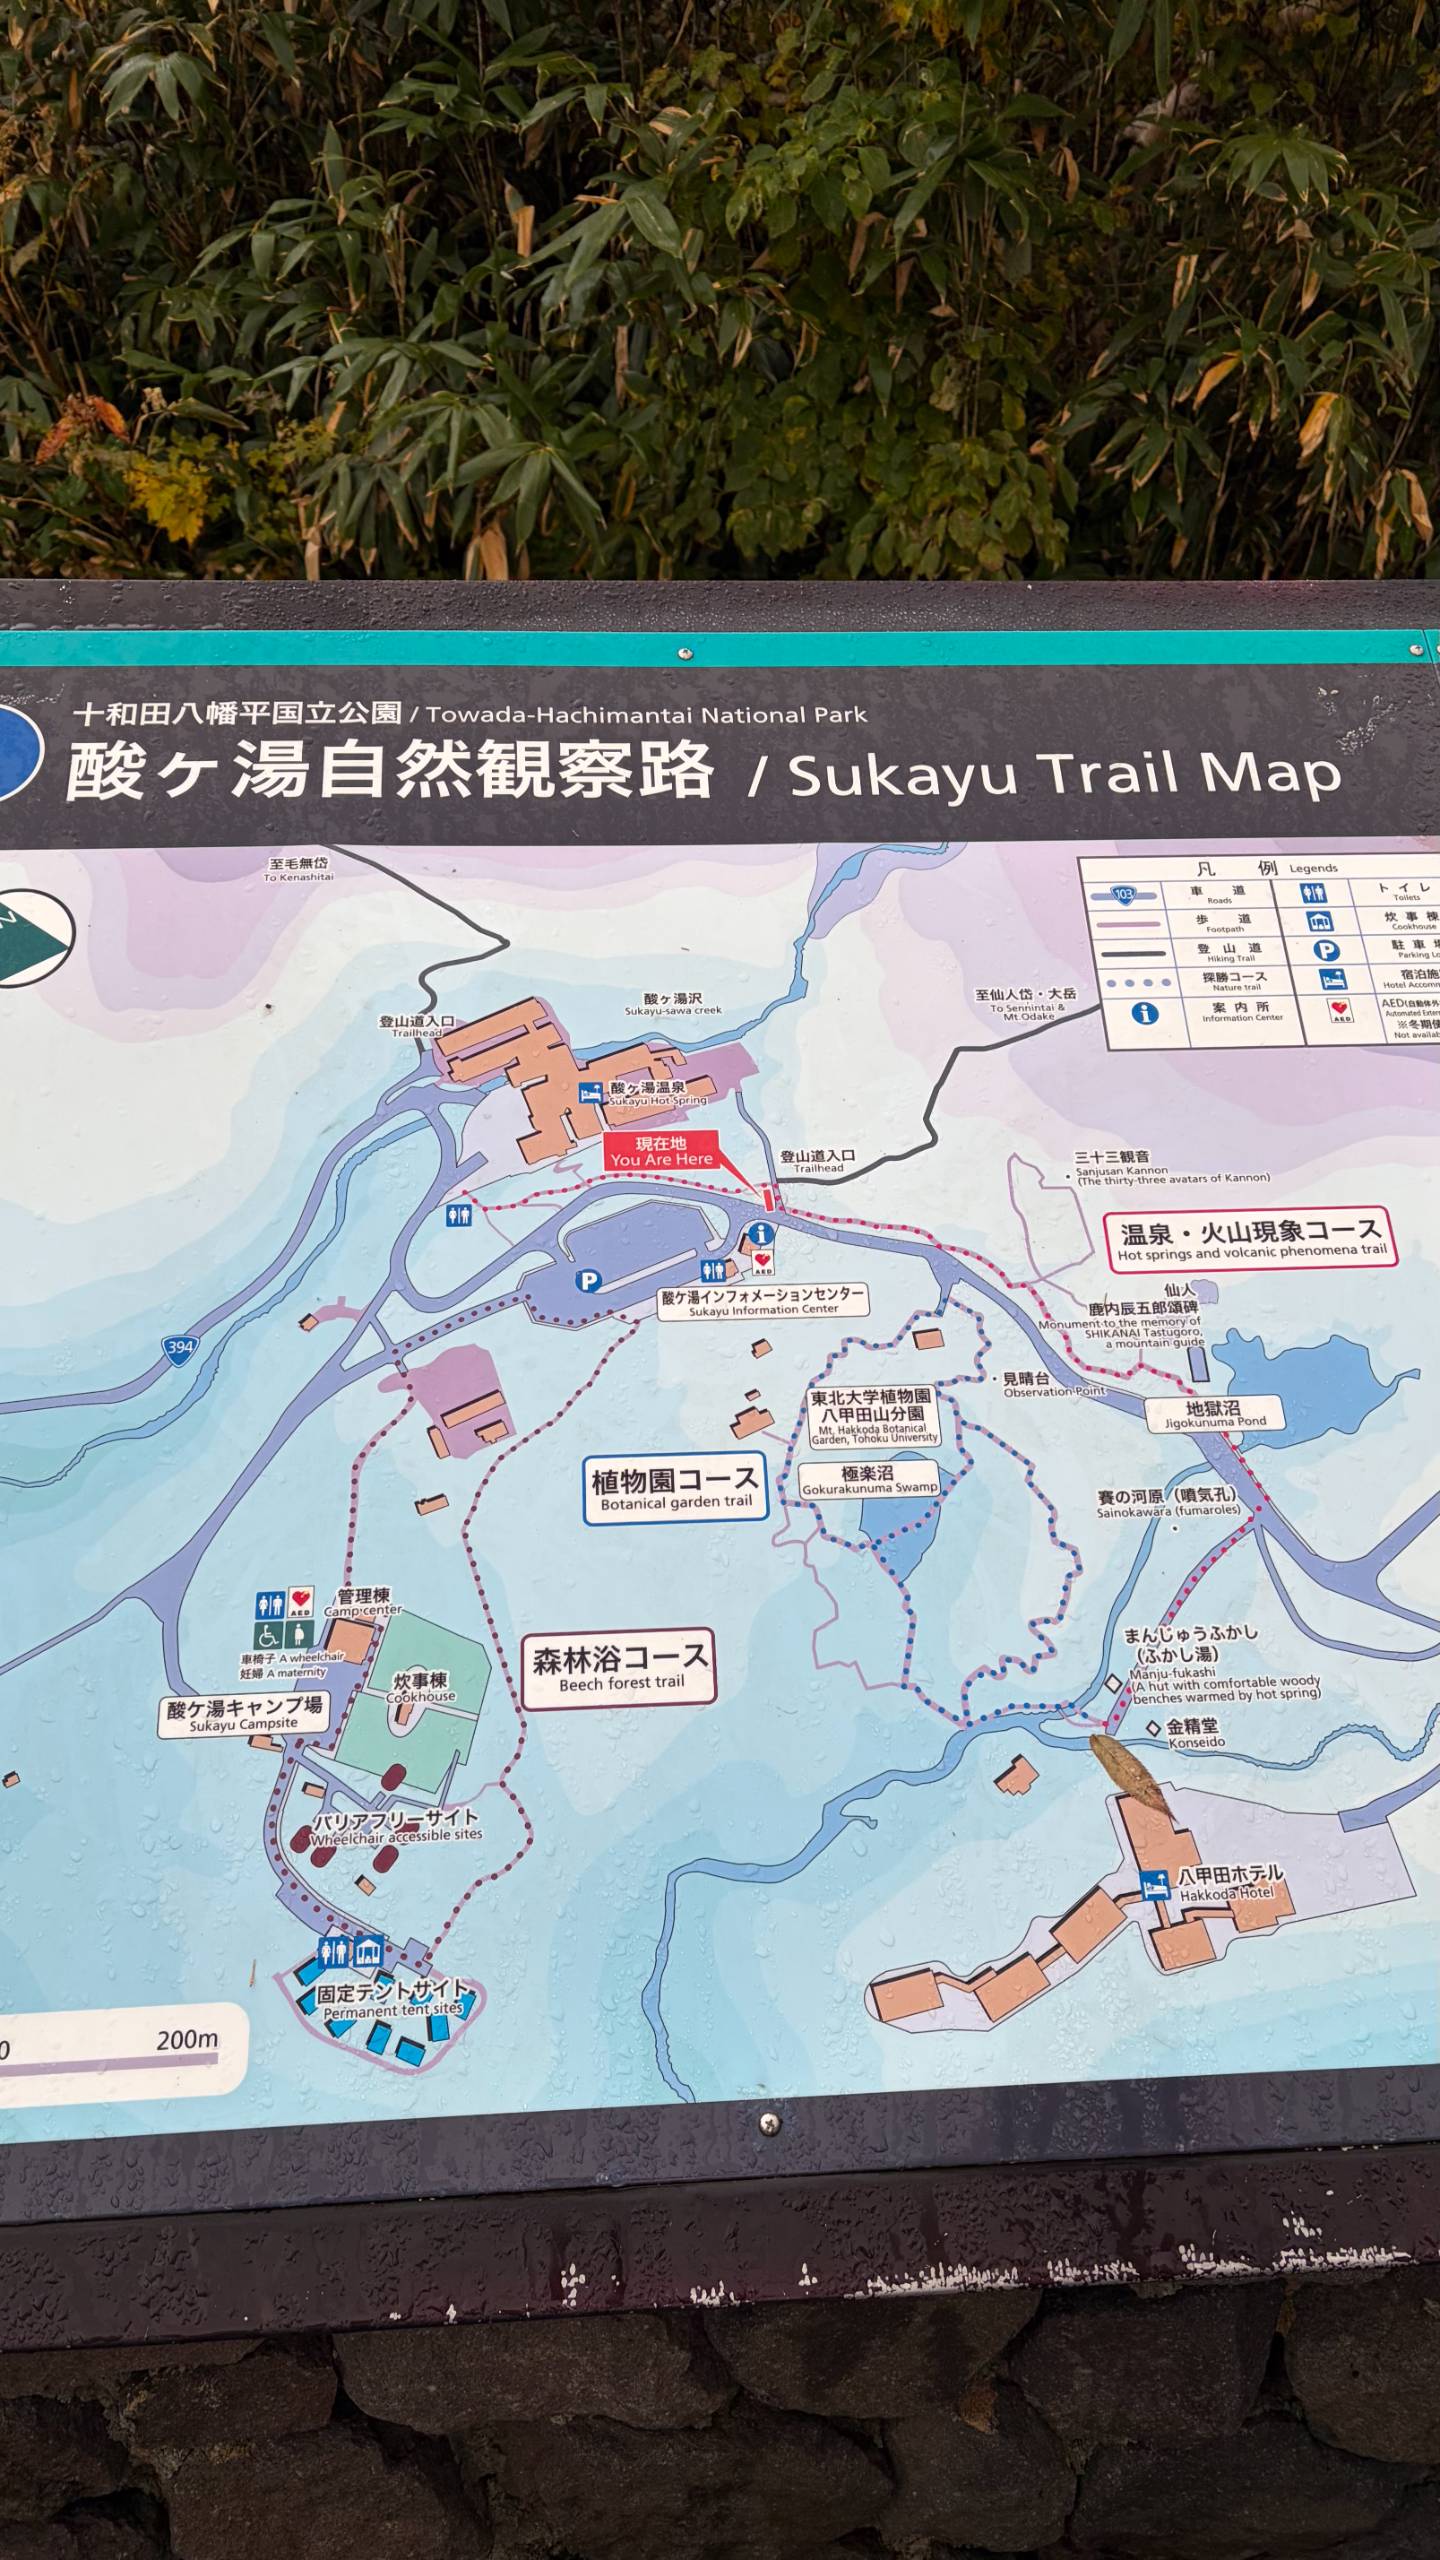Select the Beech forest trail label
This screenshot has width=1440, height=2560.
tap(620, 1669)
